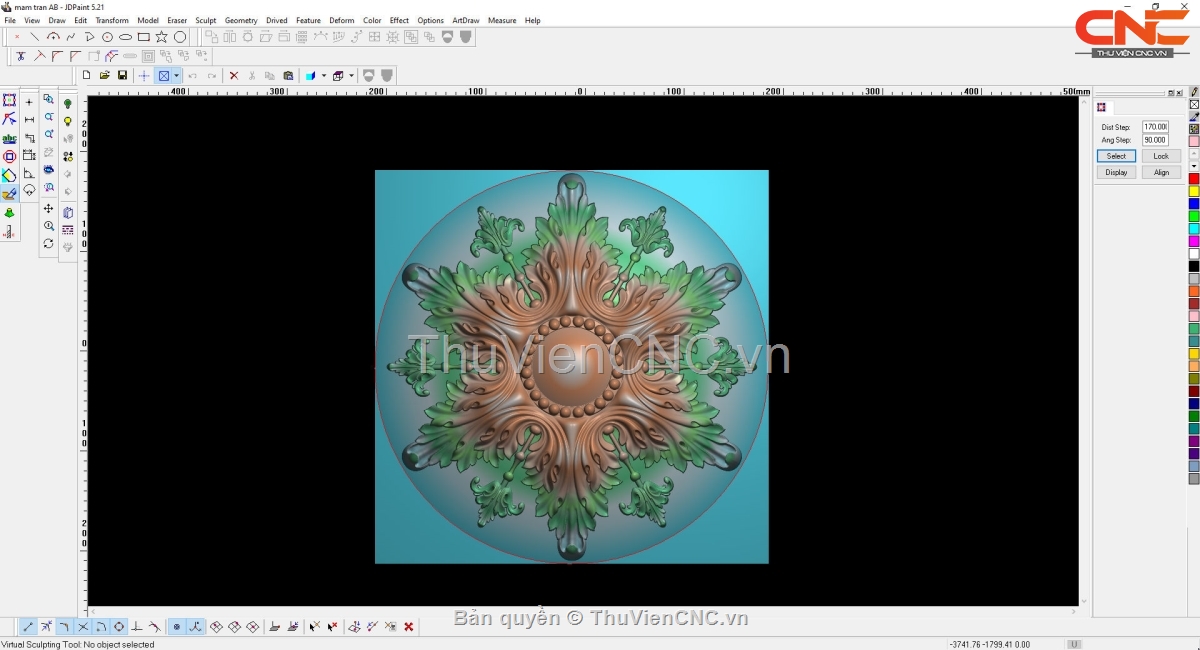Click the Align button
The height and width of the screenshot is (650, 1200).
point(1161,172)
